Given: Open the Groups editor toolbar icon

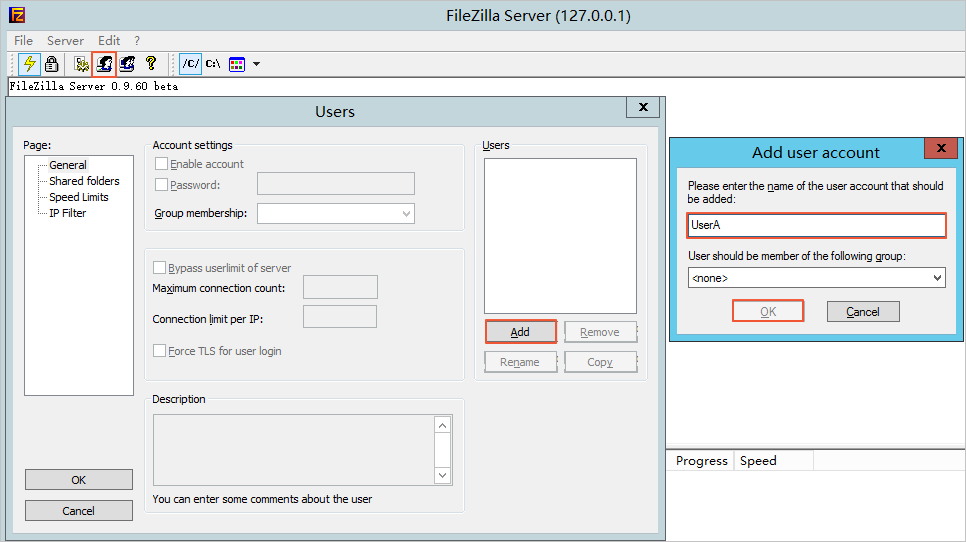Looking at the screenshot, I should point(128,63).
